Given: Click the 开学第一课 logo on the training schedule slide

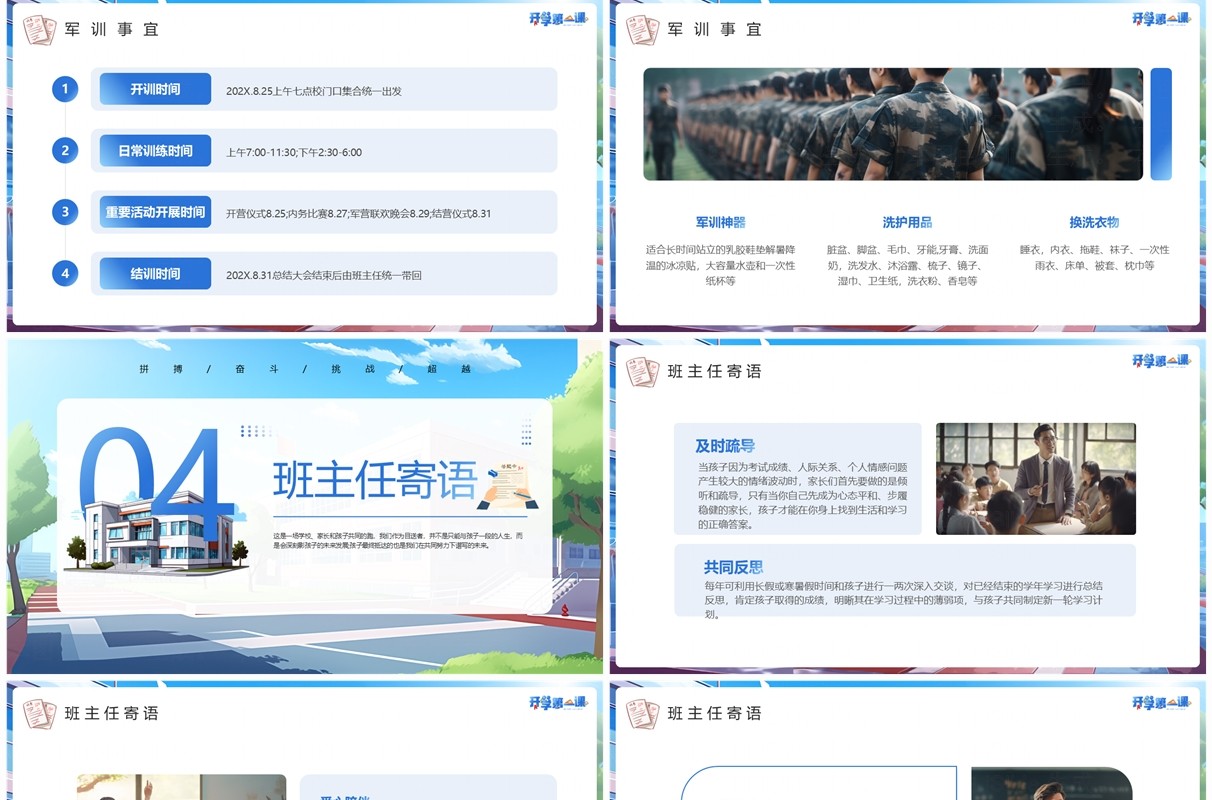Looking at the screenshot, I should [558, 18].
